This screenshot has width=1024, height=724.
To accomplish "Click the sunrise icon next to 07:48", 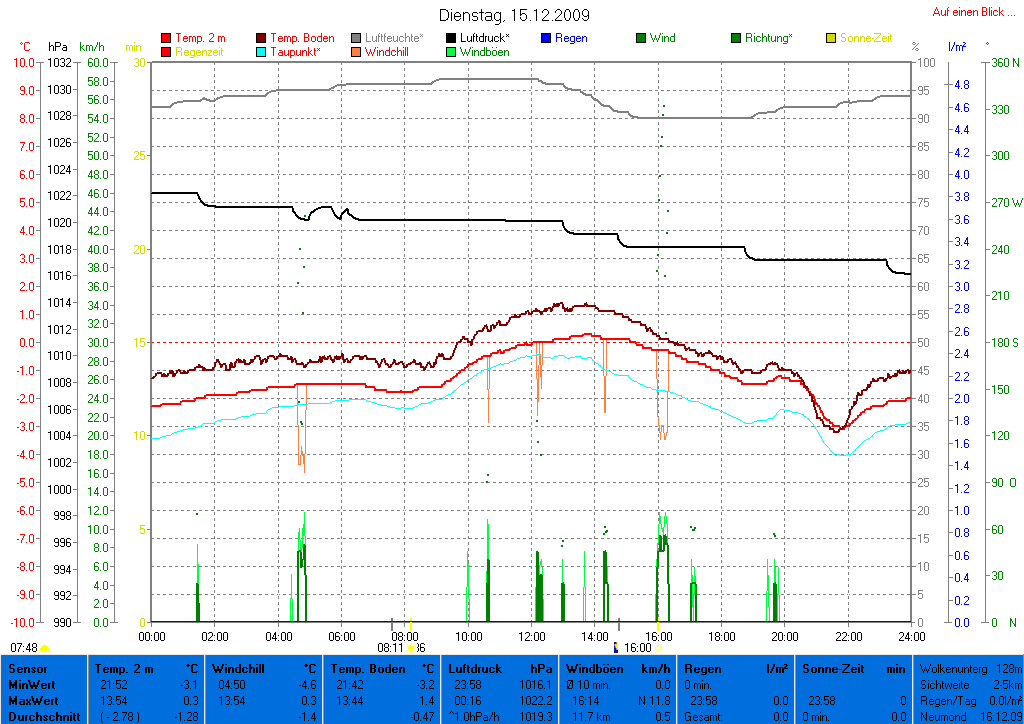I will (x=45, y=648).
